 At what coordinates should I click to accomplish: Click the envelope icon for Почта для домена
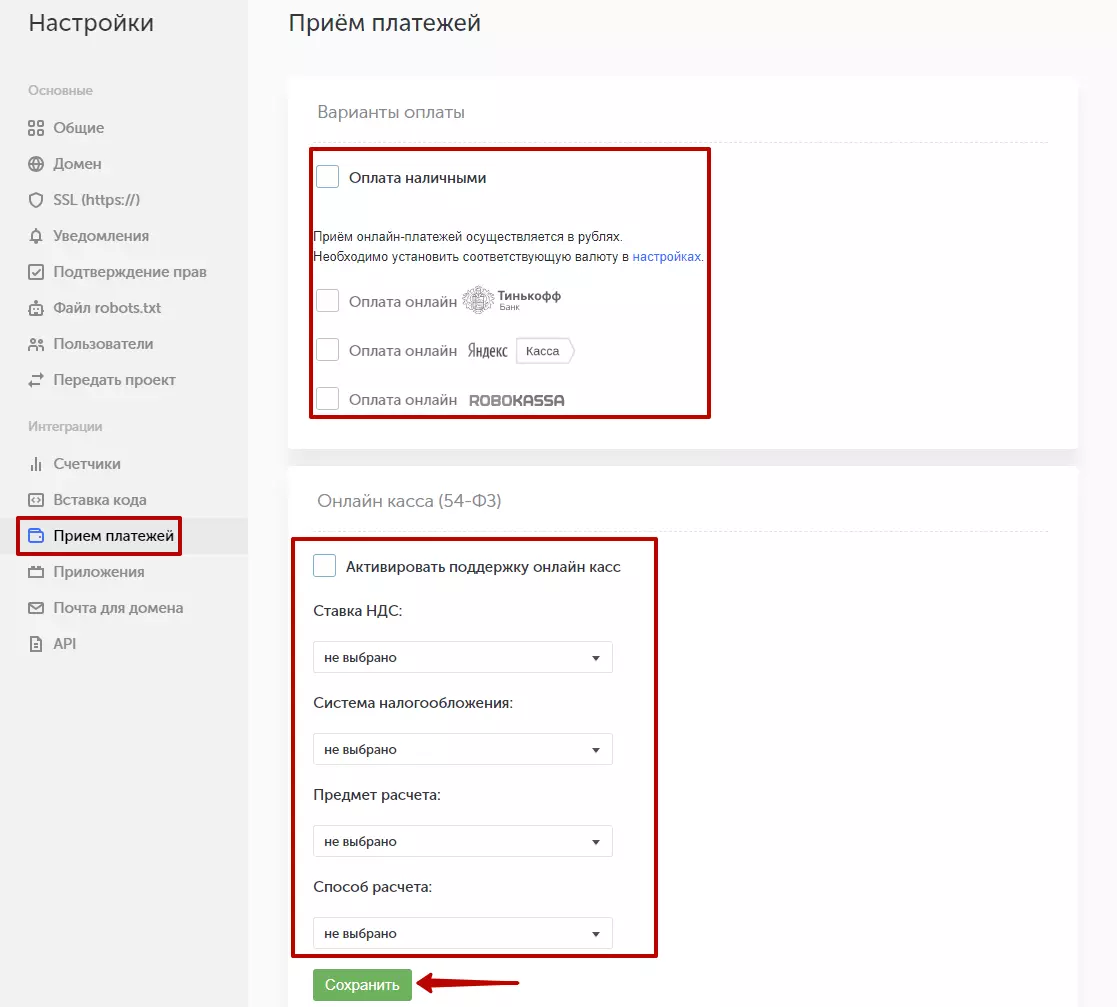36,608
